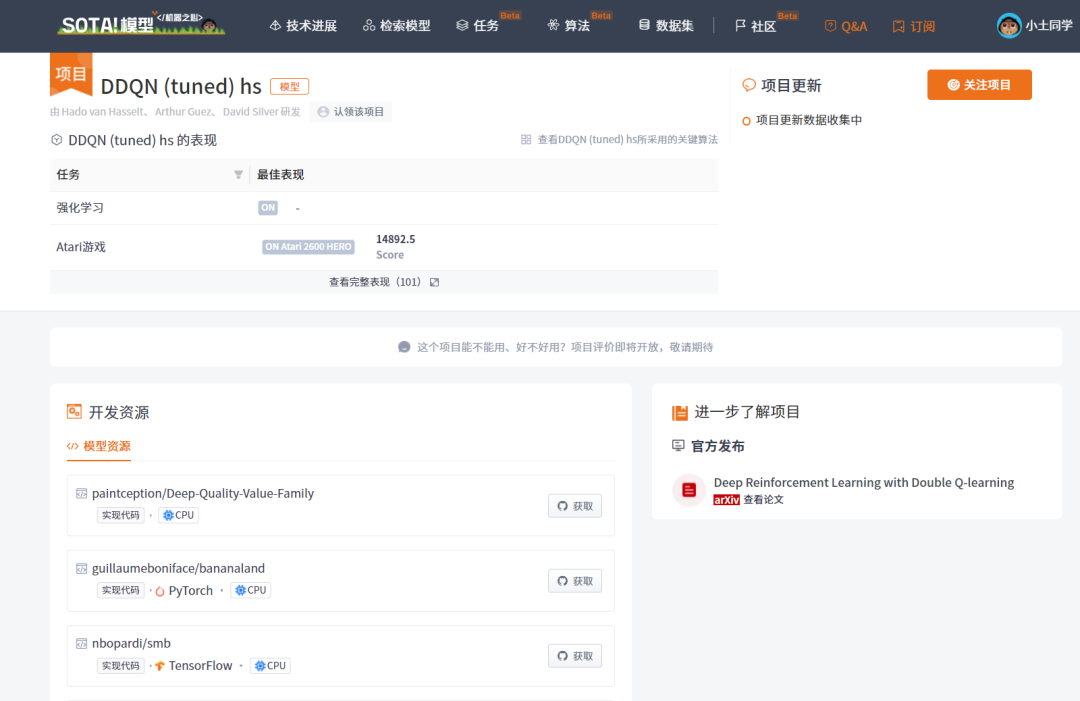Click 实现代码 tag under nbopardi/smb
Viewport: 1080px width, 701px height.
pyautogui.click(x=121, y=666)
